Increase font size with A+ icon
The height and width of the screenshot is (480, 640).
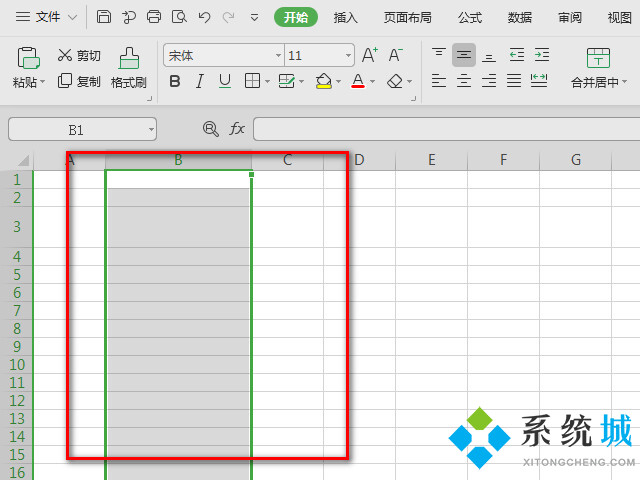click(370, 55)
